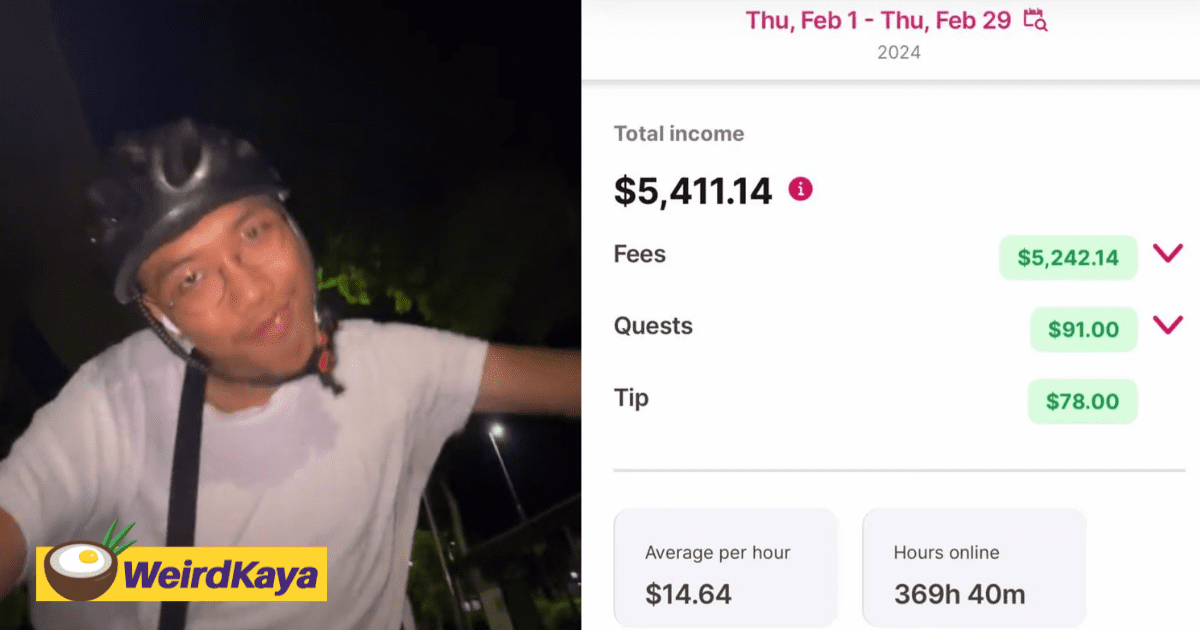Viewport: 1200px width, 630px height.
Task: Select the Quests row label
Action: coord(653,326)
